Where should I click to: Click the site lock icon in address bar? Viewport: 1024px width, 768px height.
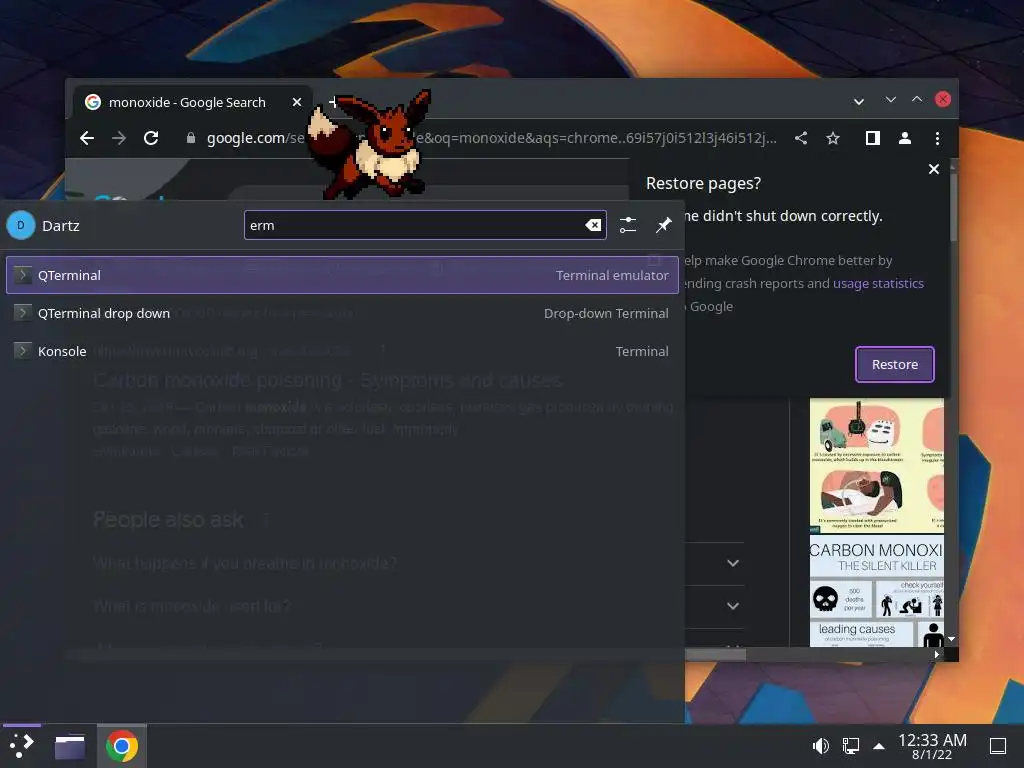coord(190,138)
